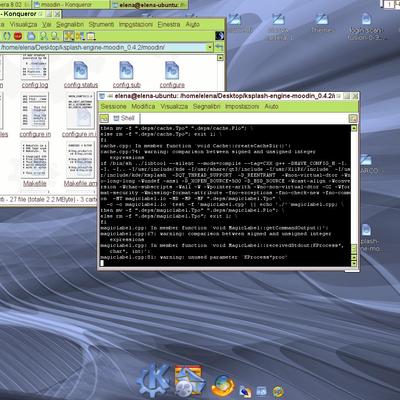Image resolution: width=400 pixels, height=400 pixels.
Task: Open Vai menu in Konqueror
Action: (47, 25)
